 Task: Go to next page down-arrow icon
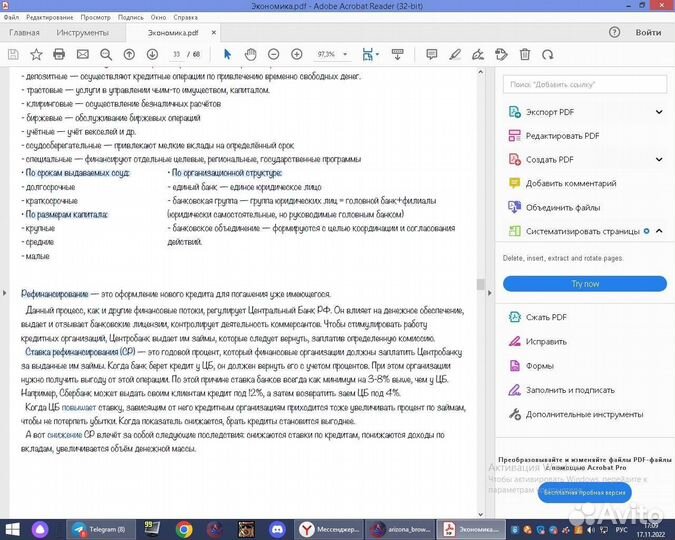[x=152, y=54]
